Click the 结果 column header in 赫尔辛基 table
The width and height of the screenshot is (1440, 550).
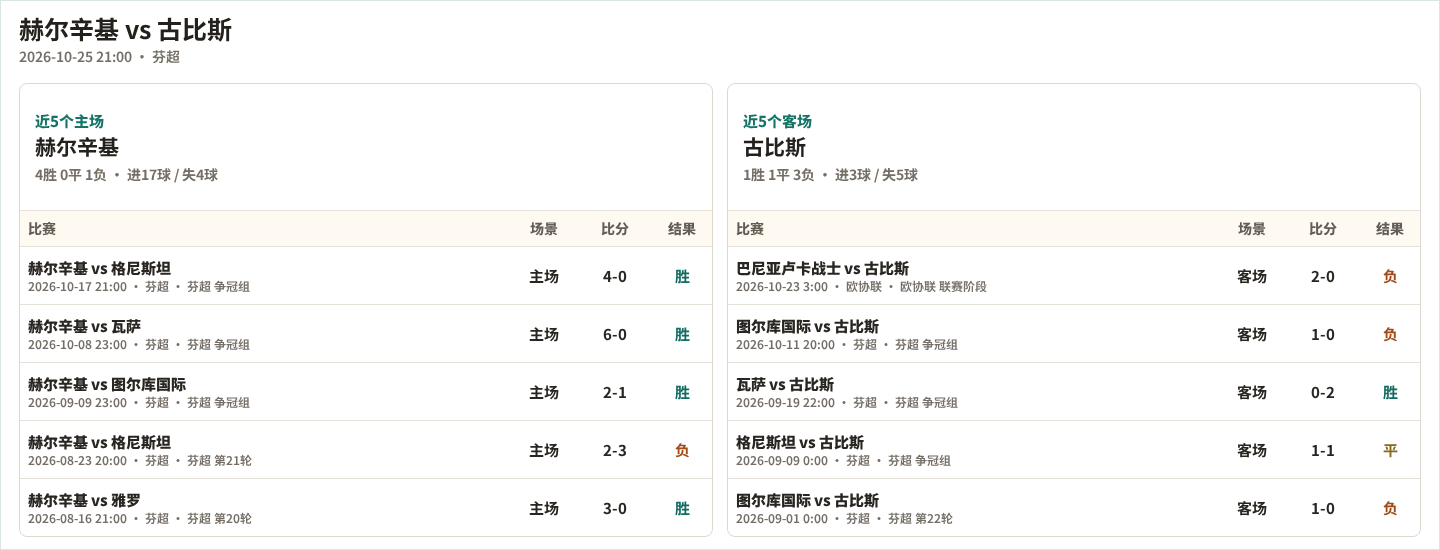tap(682, 229)
